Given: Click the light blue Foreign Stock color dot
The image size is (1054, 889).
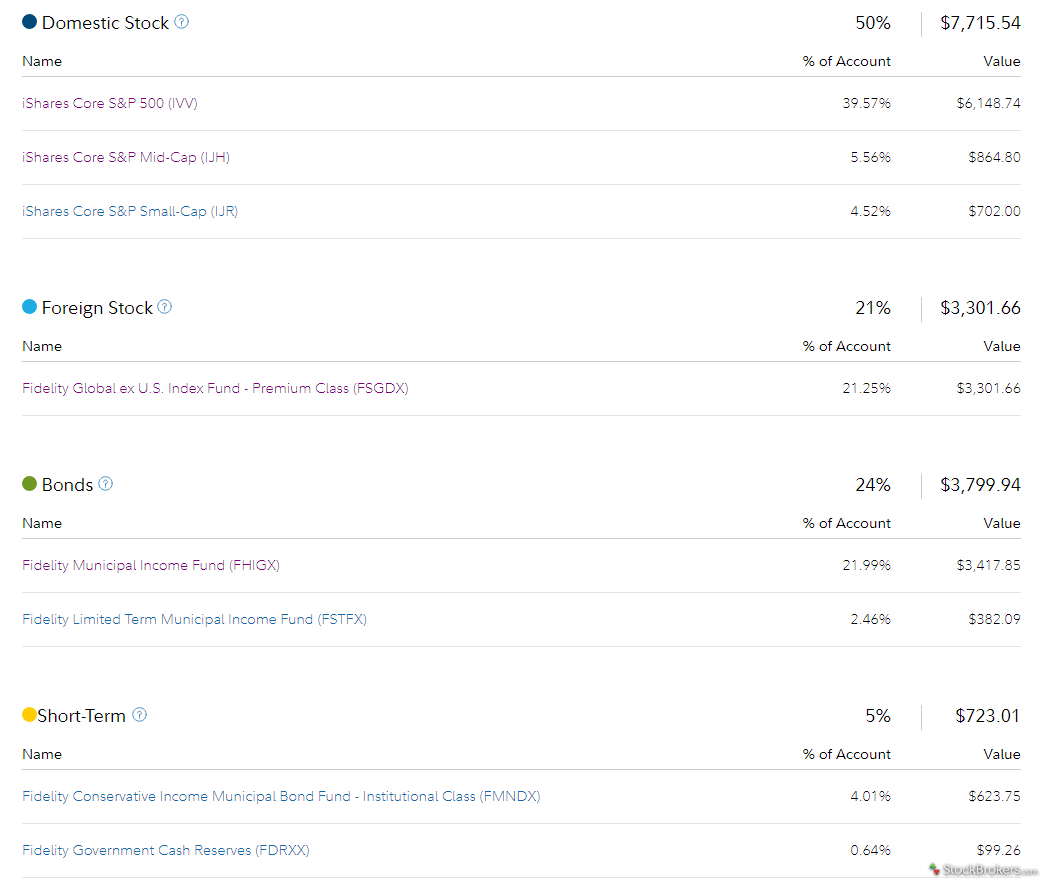Looking at the screenshot, I should click(29, 306).
